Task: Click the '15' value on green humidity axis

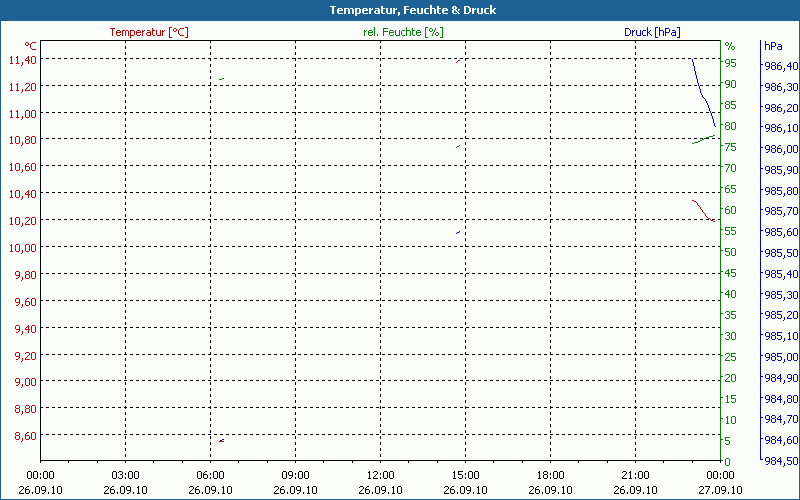Action: pyautogui.click(x=731, y=399)
